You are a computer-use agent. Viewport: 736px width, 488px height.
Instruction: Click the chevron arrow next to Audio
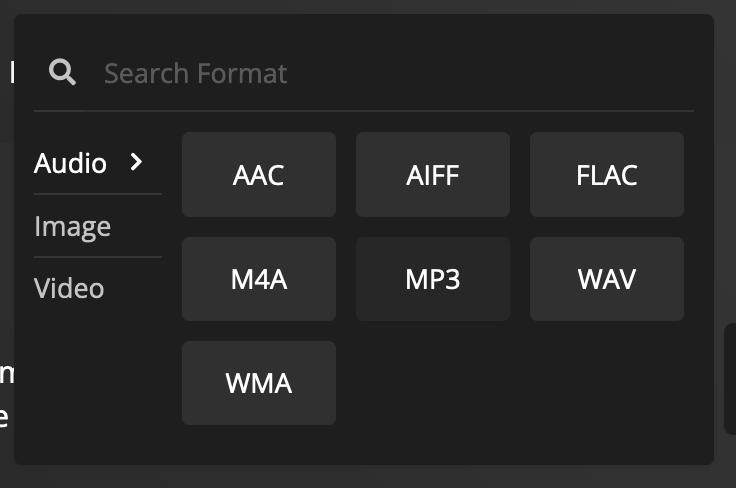point(136,162)
